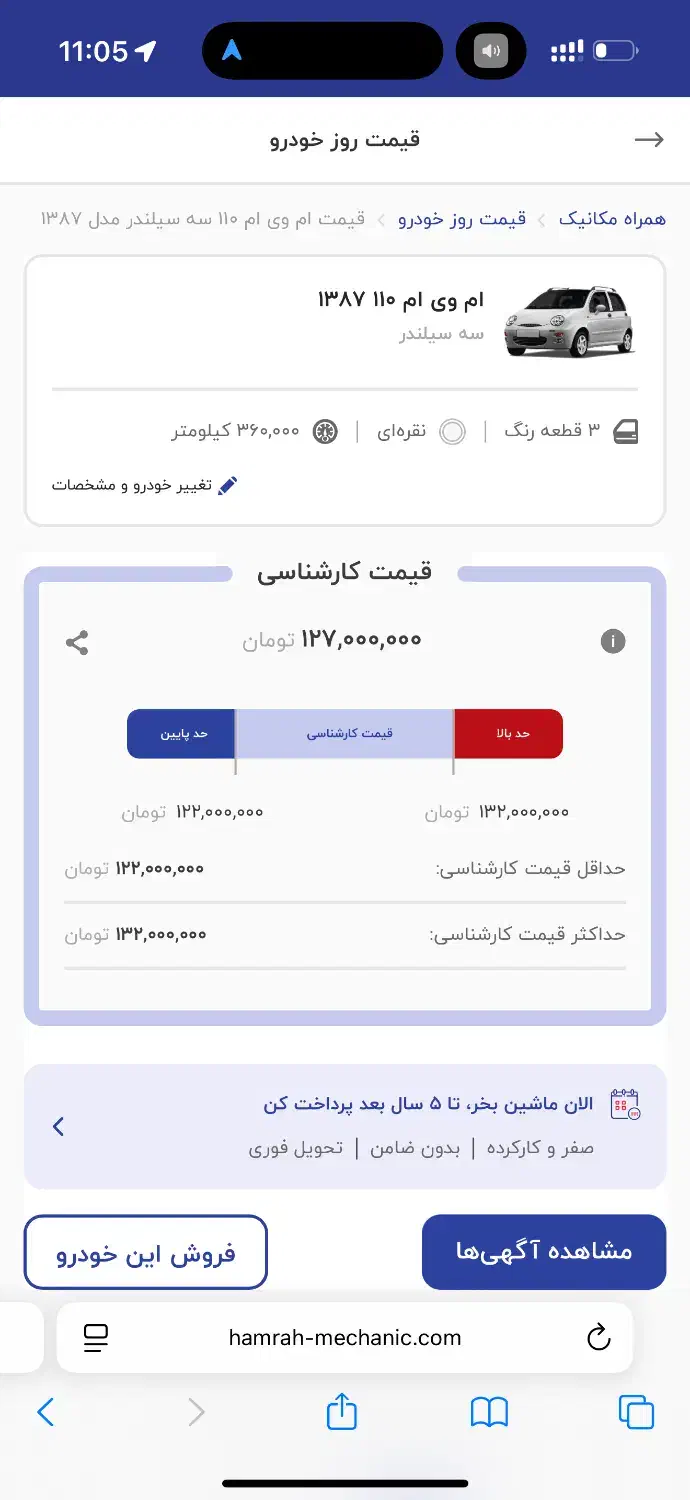Tap the pencil edit icon
Image resolution: width=690 pixels, height=1500 pixels.
[x=228, y=486]
